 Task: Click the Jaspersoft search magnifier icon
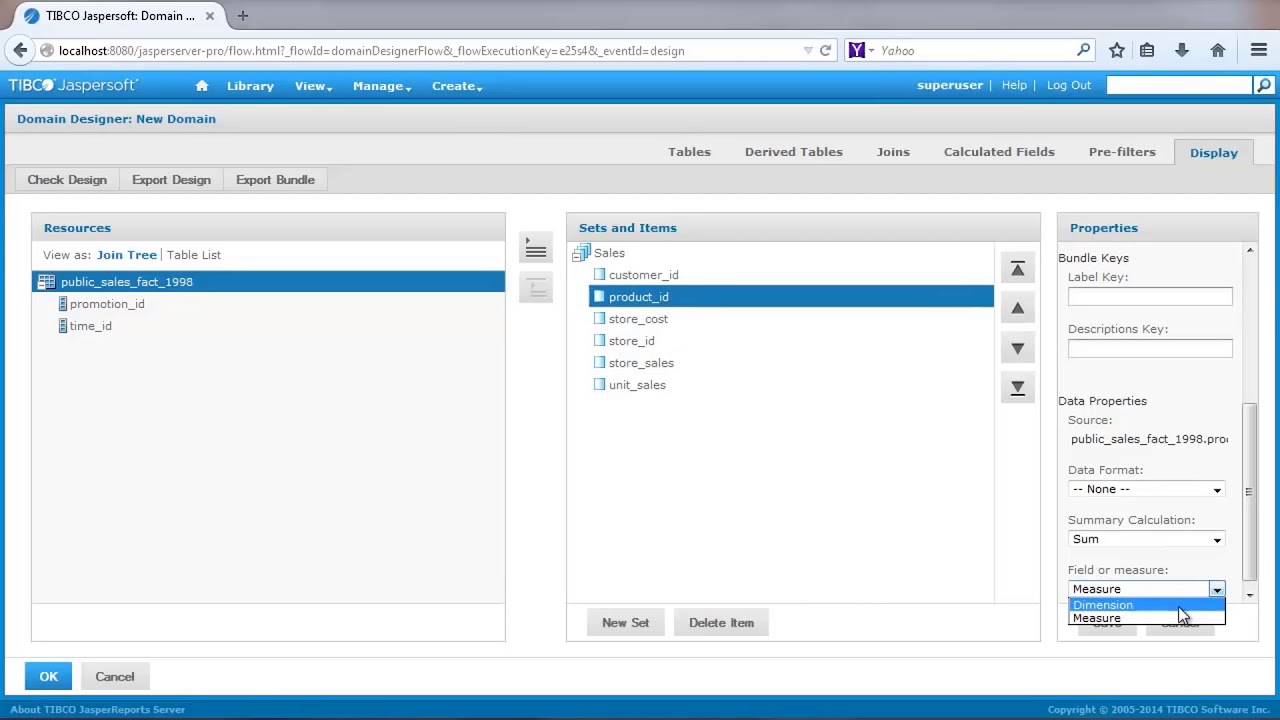tap(1264, 86)
